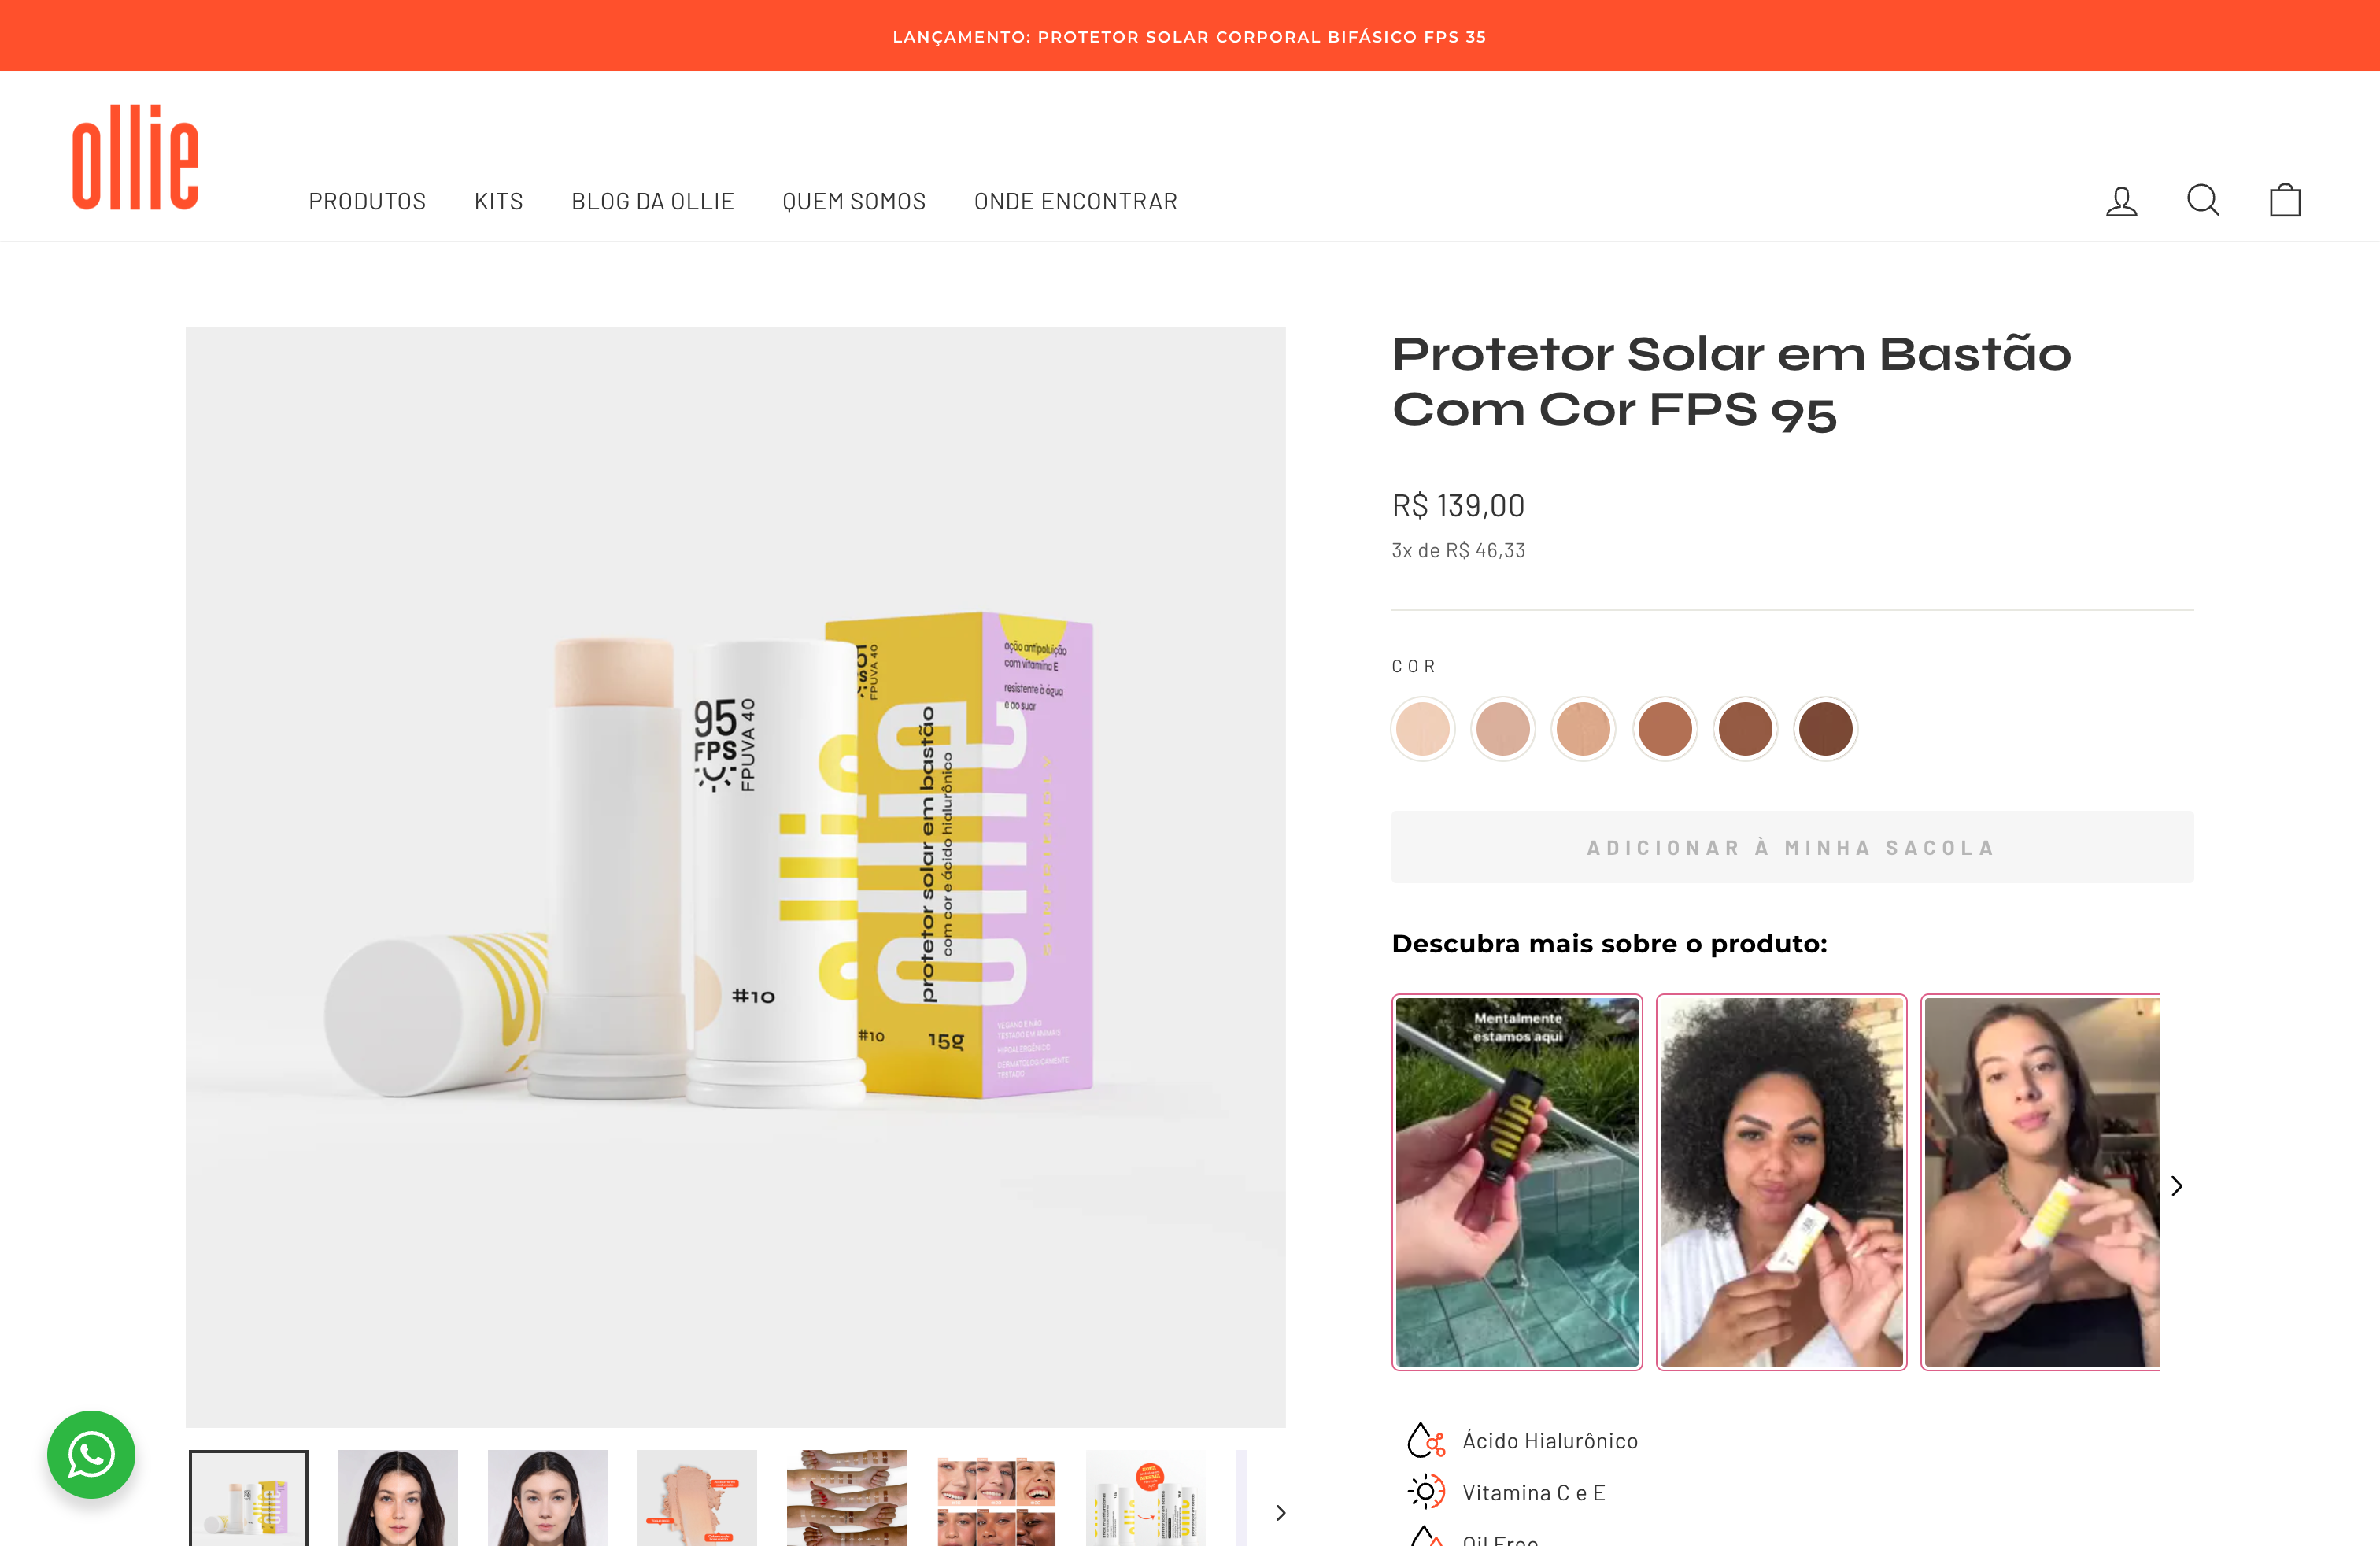Image resolution: width=2380 pixels, height=1546 pixels.
Task: Open the PRODUTOS menu
Action: pyautogui.click(x=367, y=201)
